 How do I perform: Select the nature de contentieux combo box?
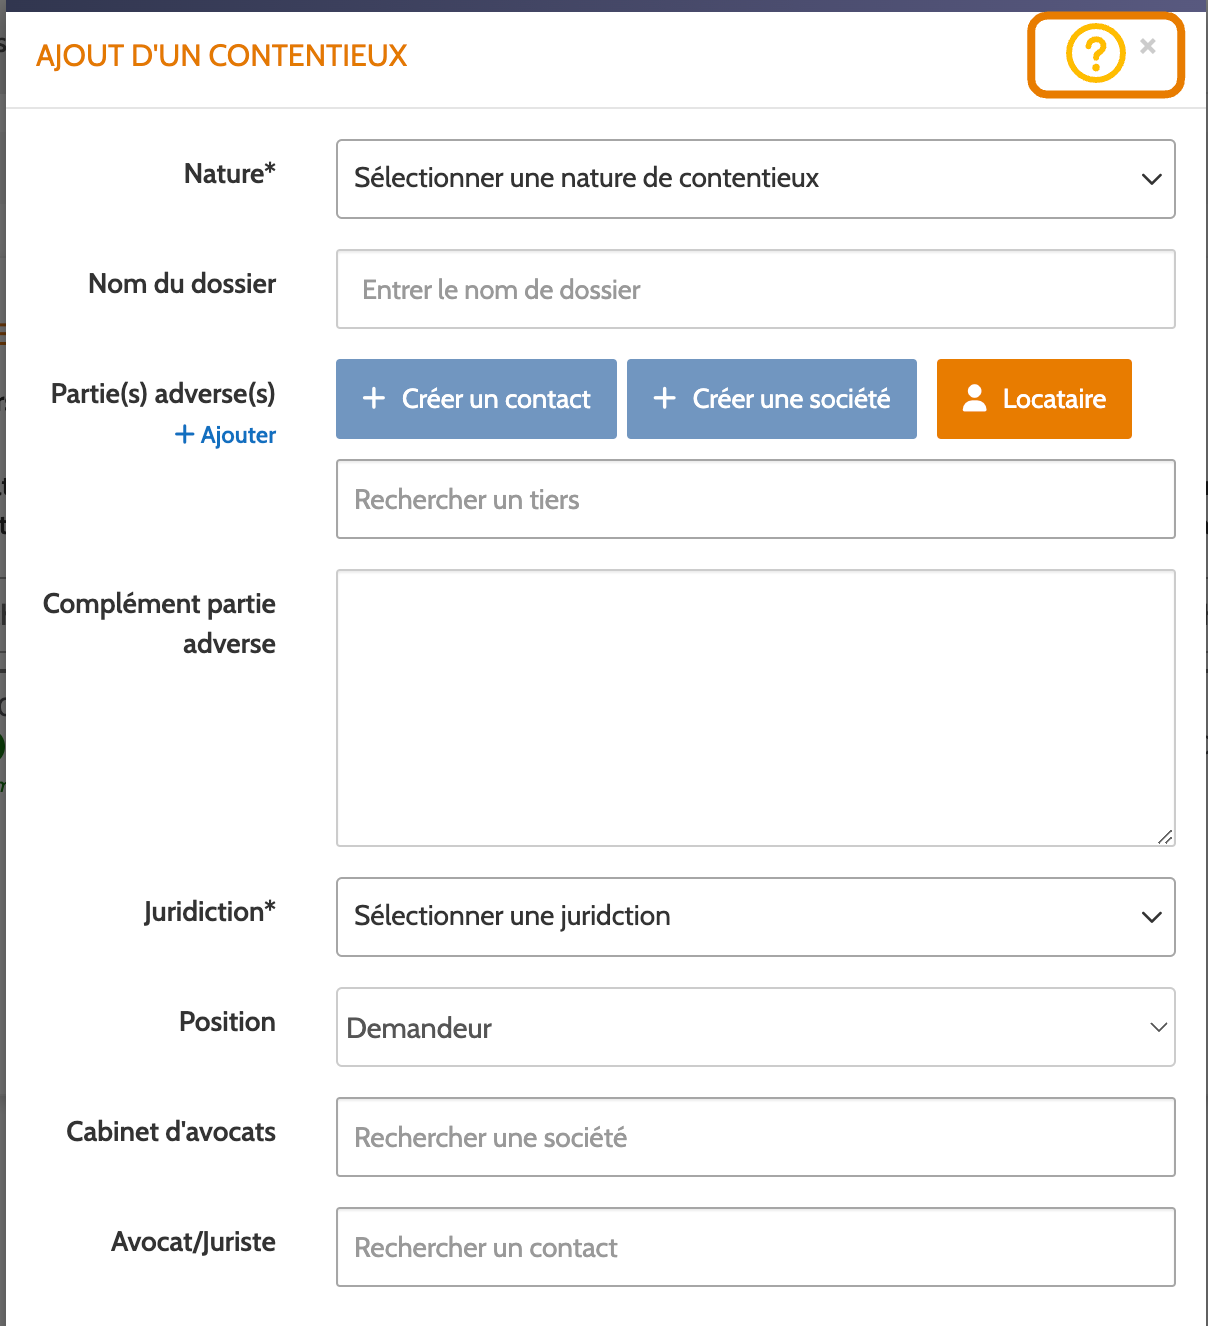[756, 179]
